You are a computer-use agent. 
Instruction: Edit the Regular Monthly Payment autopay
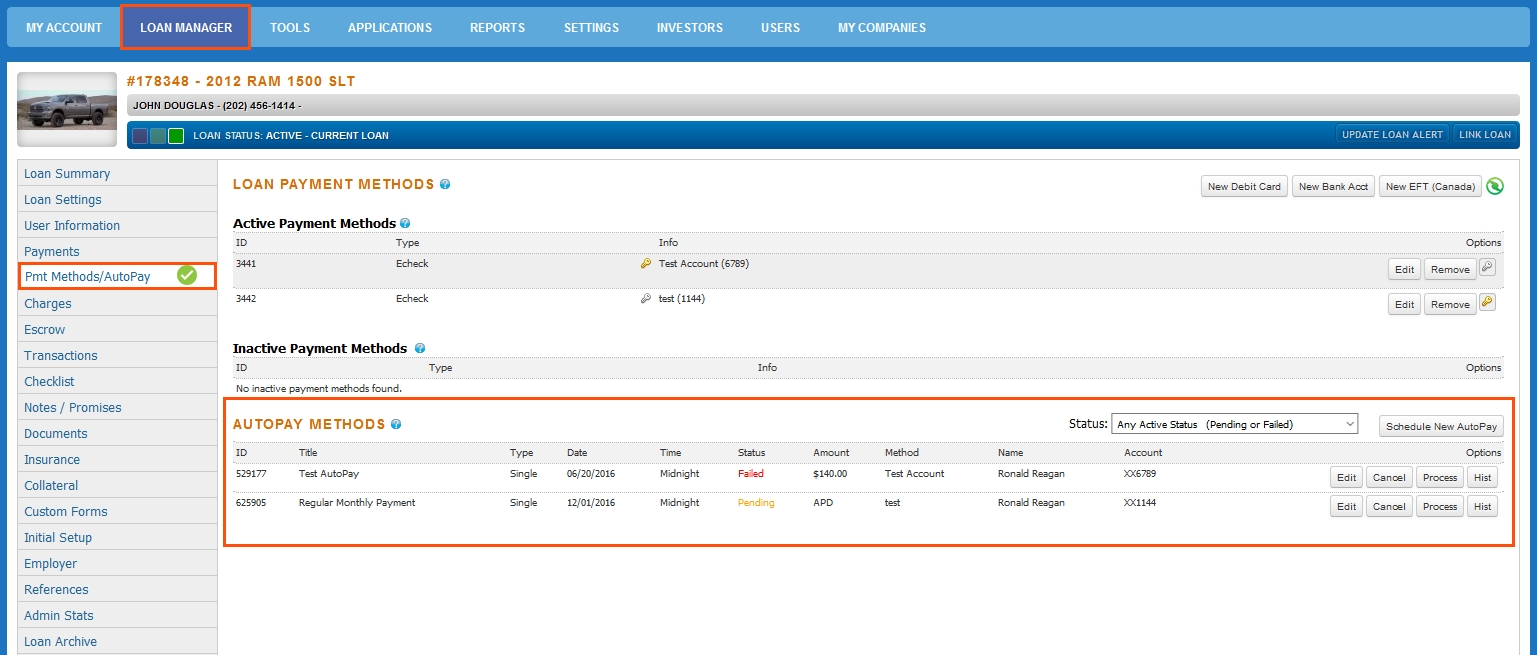pos(1347,506)
